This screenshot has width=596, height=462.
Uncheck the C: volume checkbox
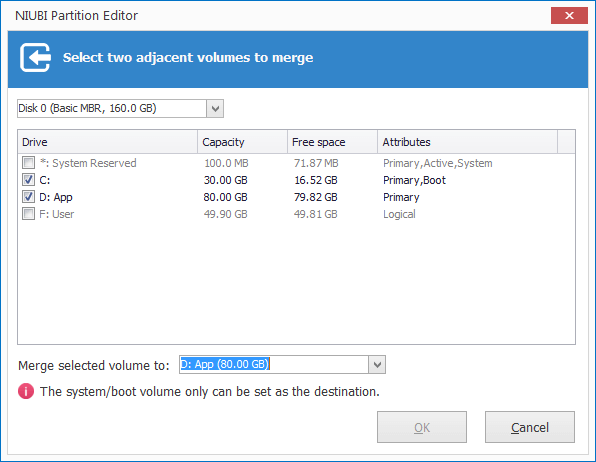coord(28,179)
